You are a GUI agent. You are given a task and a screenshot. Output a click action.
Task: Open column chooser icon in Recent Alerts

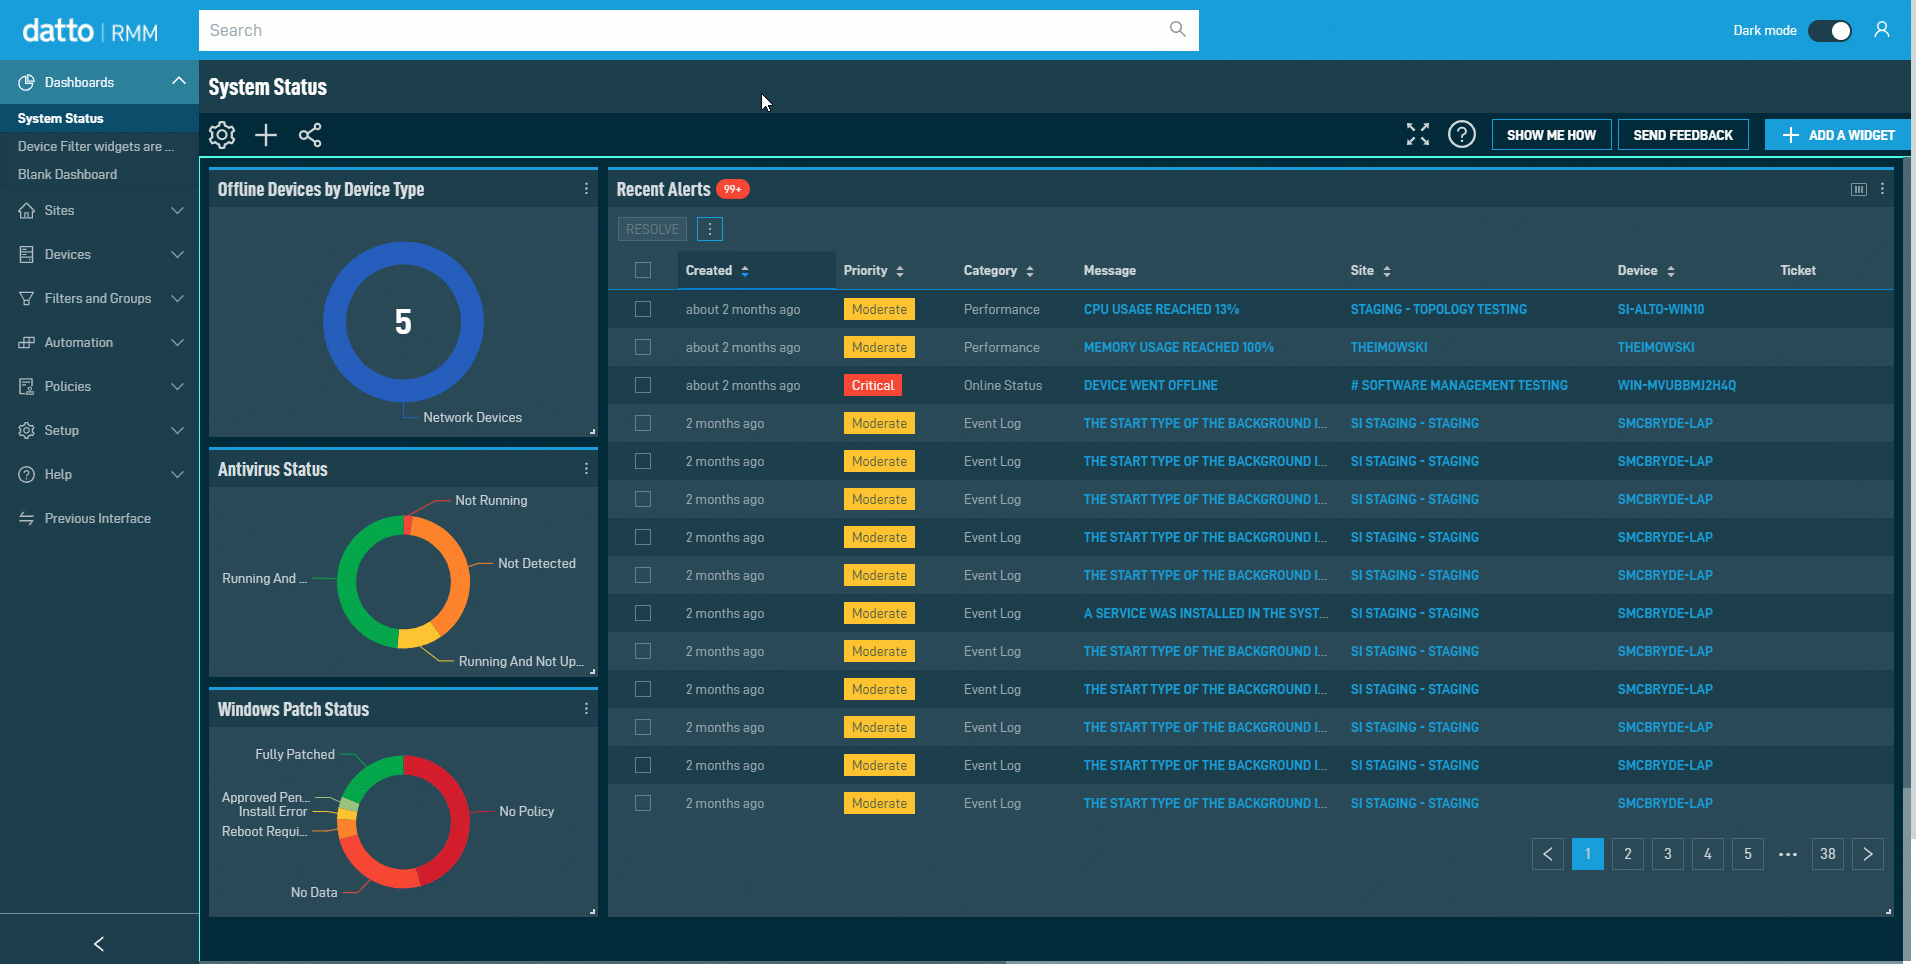pyautogui.click(x=1859, y=189)
